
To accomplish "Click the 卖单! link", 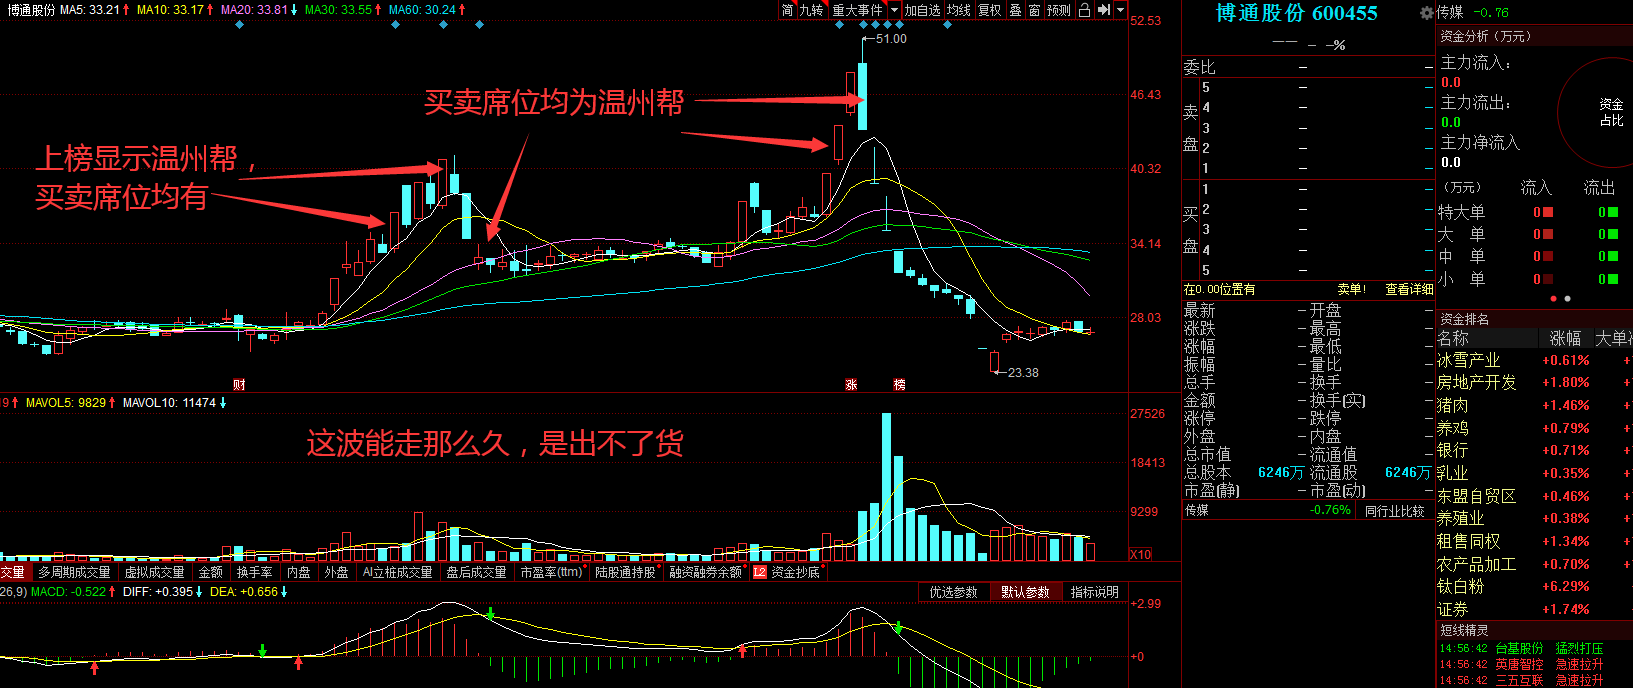I will (1351, 289).
